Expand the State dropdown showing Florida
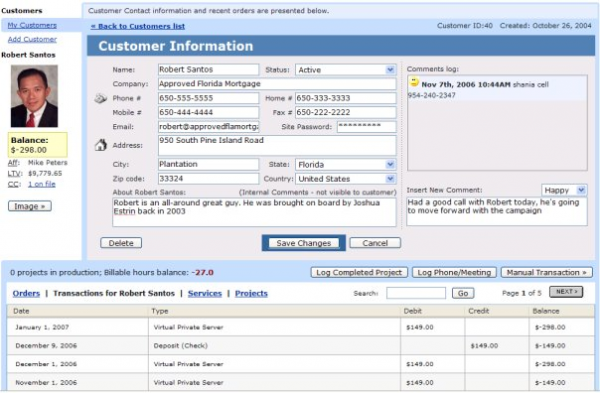The image size is (600, 393). 346,165
